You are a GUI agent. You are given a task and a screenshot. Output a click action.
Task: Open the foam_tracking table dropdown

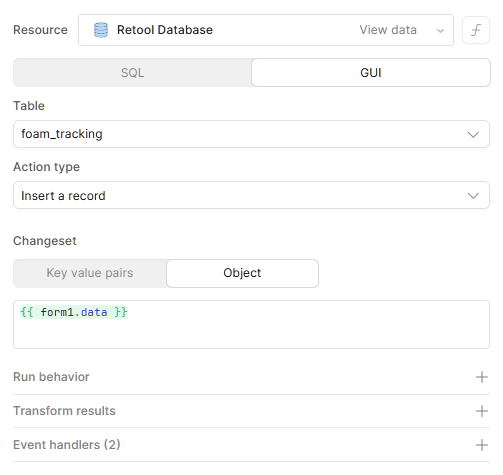(251, 134)
